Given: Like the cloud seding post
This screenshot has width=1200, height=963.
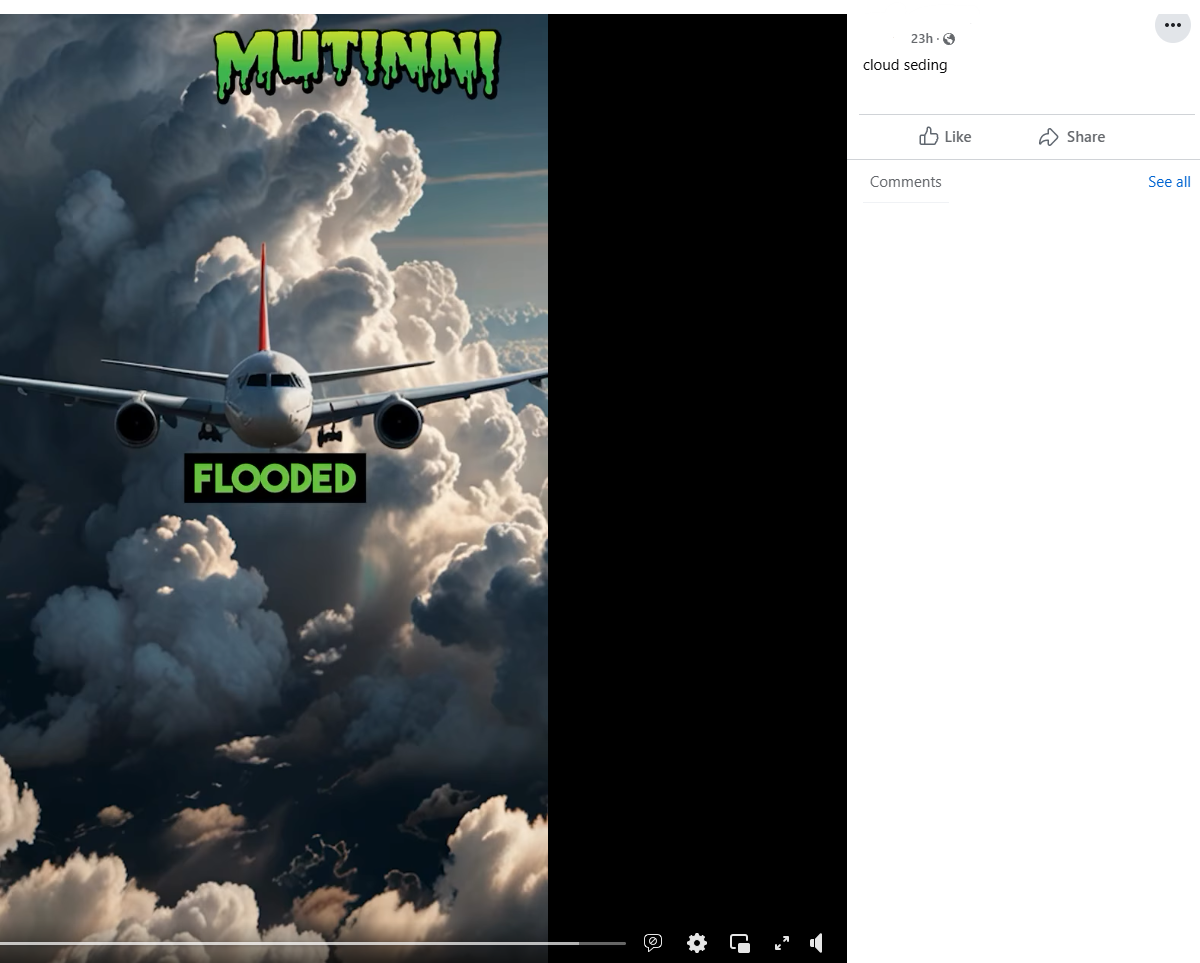Looking at the screenshot, I should tap(945, 137).
